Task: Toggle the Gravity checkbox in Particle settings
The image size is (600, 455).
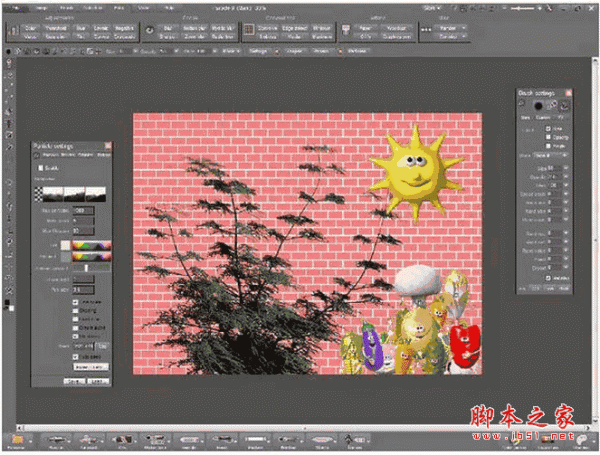Action: click(x=40, y=168)
